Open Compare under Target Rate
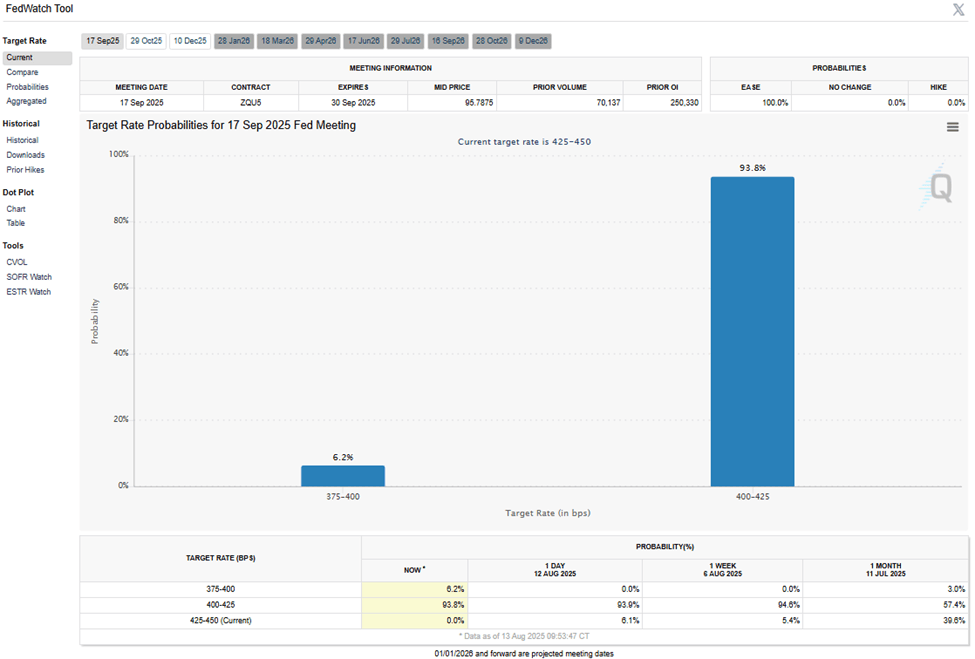Screen dimensions: 975x659 coord(22,72)
